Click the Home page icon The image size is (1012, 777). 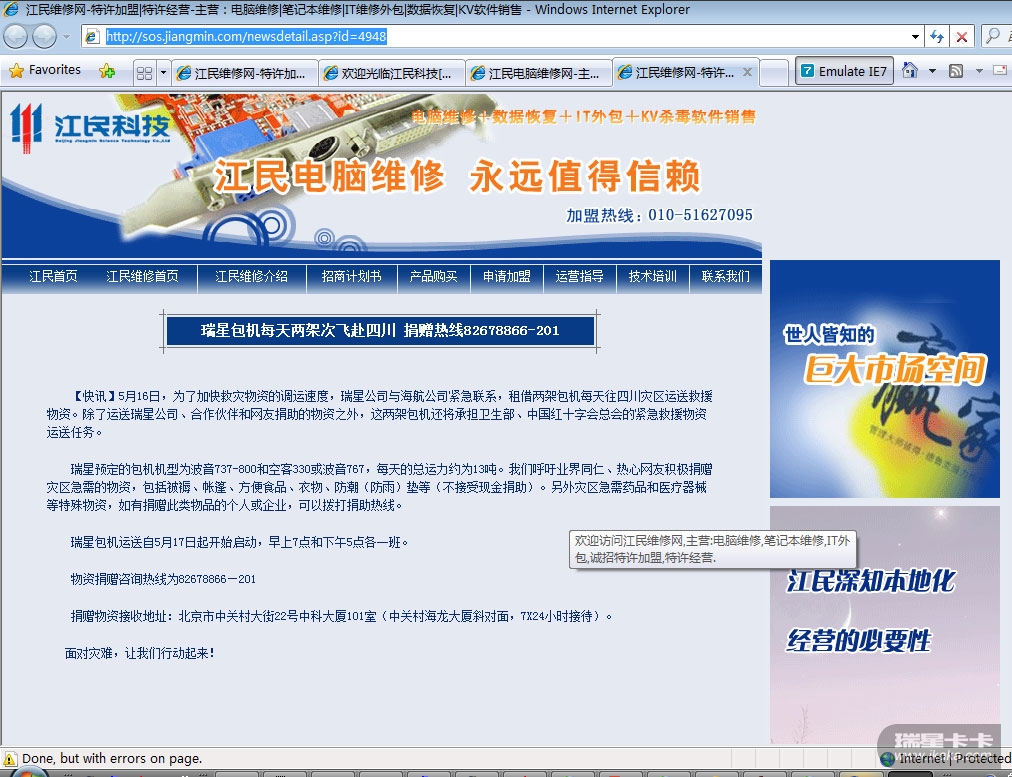tap(910, 70)
